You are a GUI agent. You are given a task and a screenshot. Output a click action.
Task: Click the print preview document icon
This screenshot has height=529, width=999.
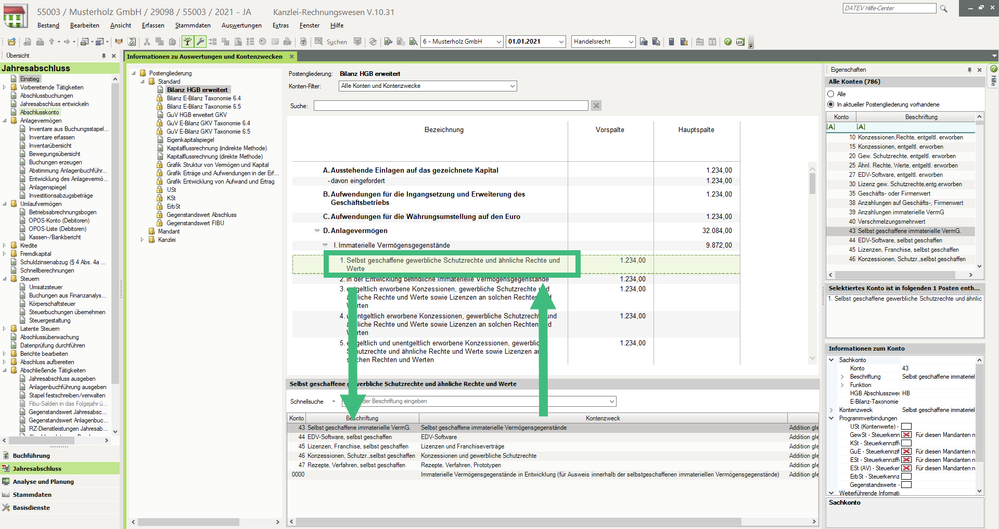click(x=27, y=41)
